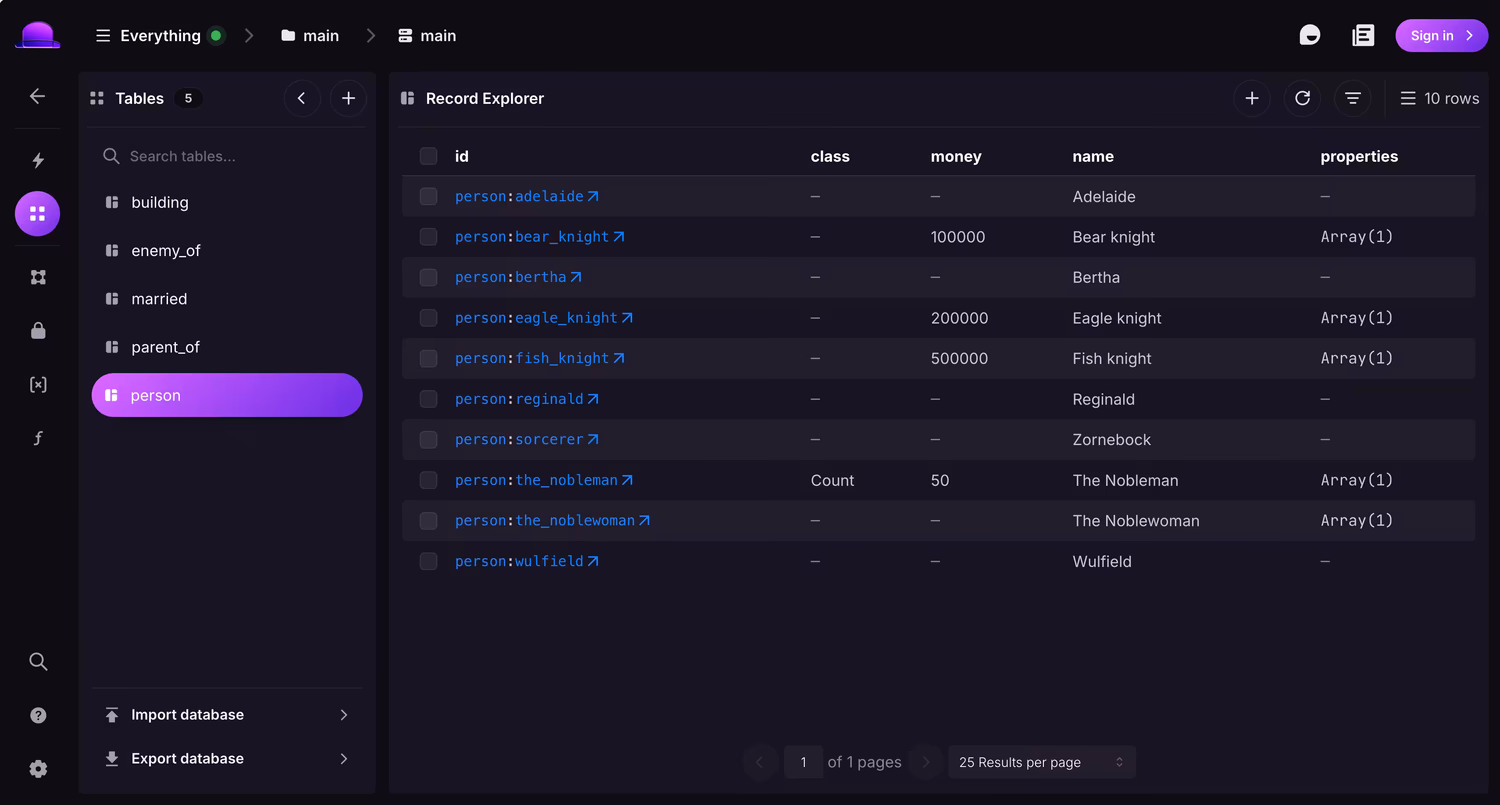Click the database icon before last main
Viewport: 1500px width, 805px height.
405,36
